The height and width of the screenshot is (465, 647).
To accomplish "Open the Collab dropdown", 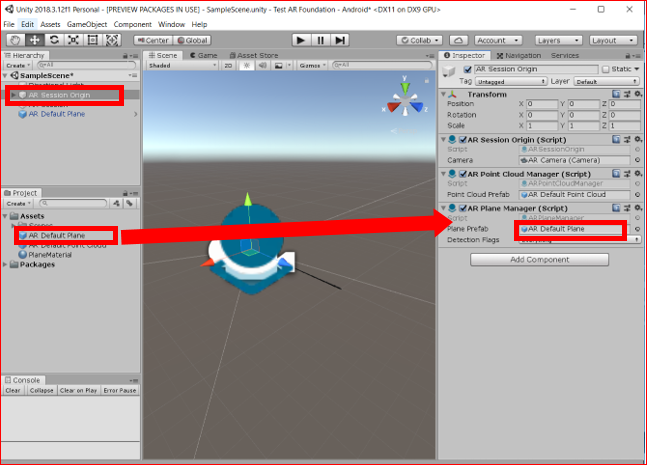I will pyautogui.click(x=420, y=40).
